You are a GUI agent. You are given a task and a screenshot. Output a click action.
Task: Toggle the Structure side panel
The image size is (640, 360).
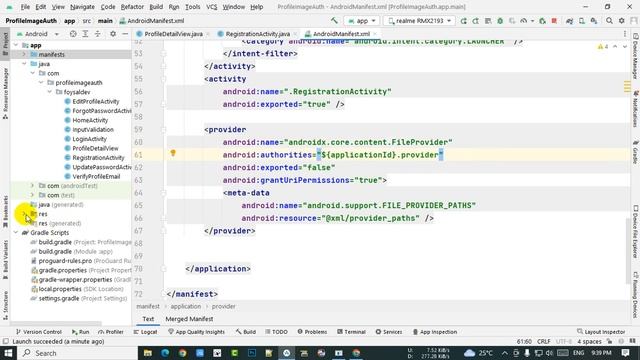click(x=5, y=306)
